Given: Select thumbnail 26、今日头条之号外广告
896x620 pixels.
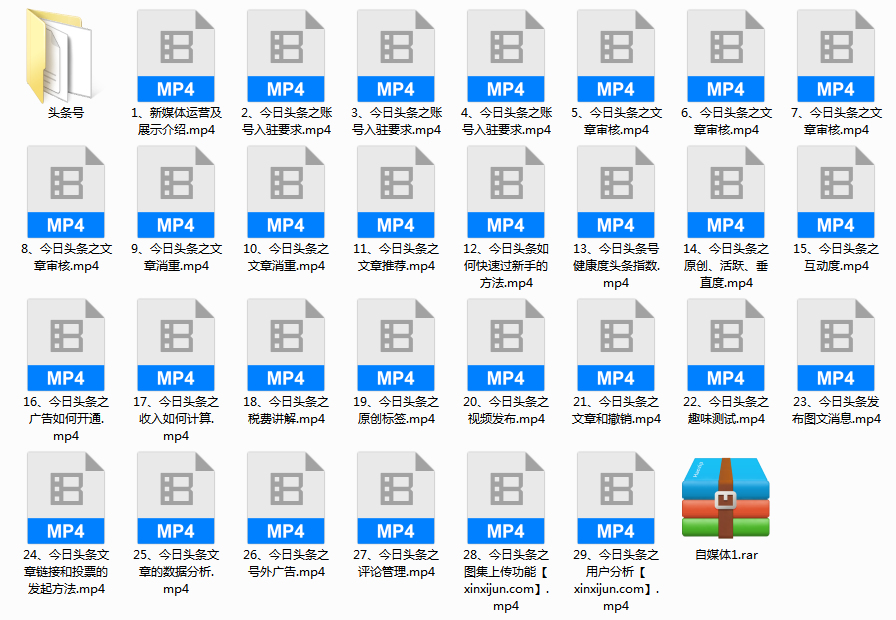Looking at the screenshot, I should pos(285,498).
